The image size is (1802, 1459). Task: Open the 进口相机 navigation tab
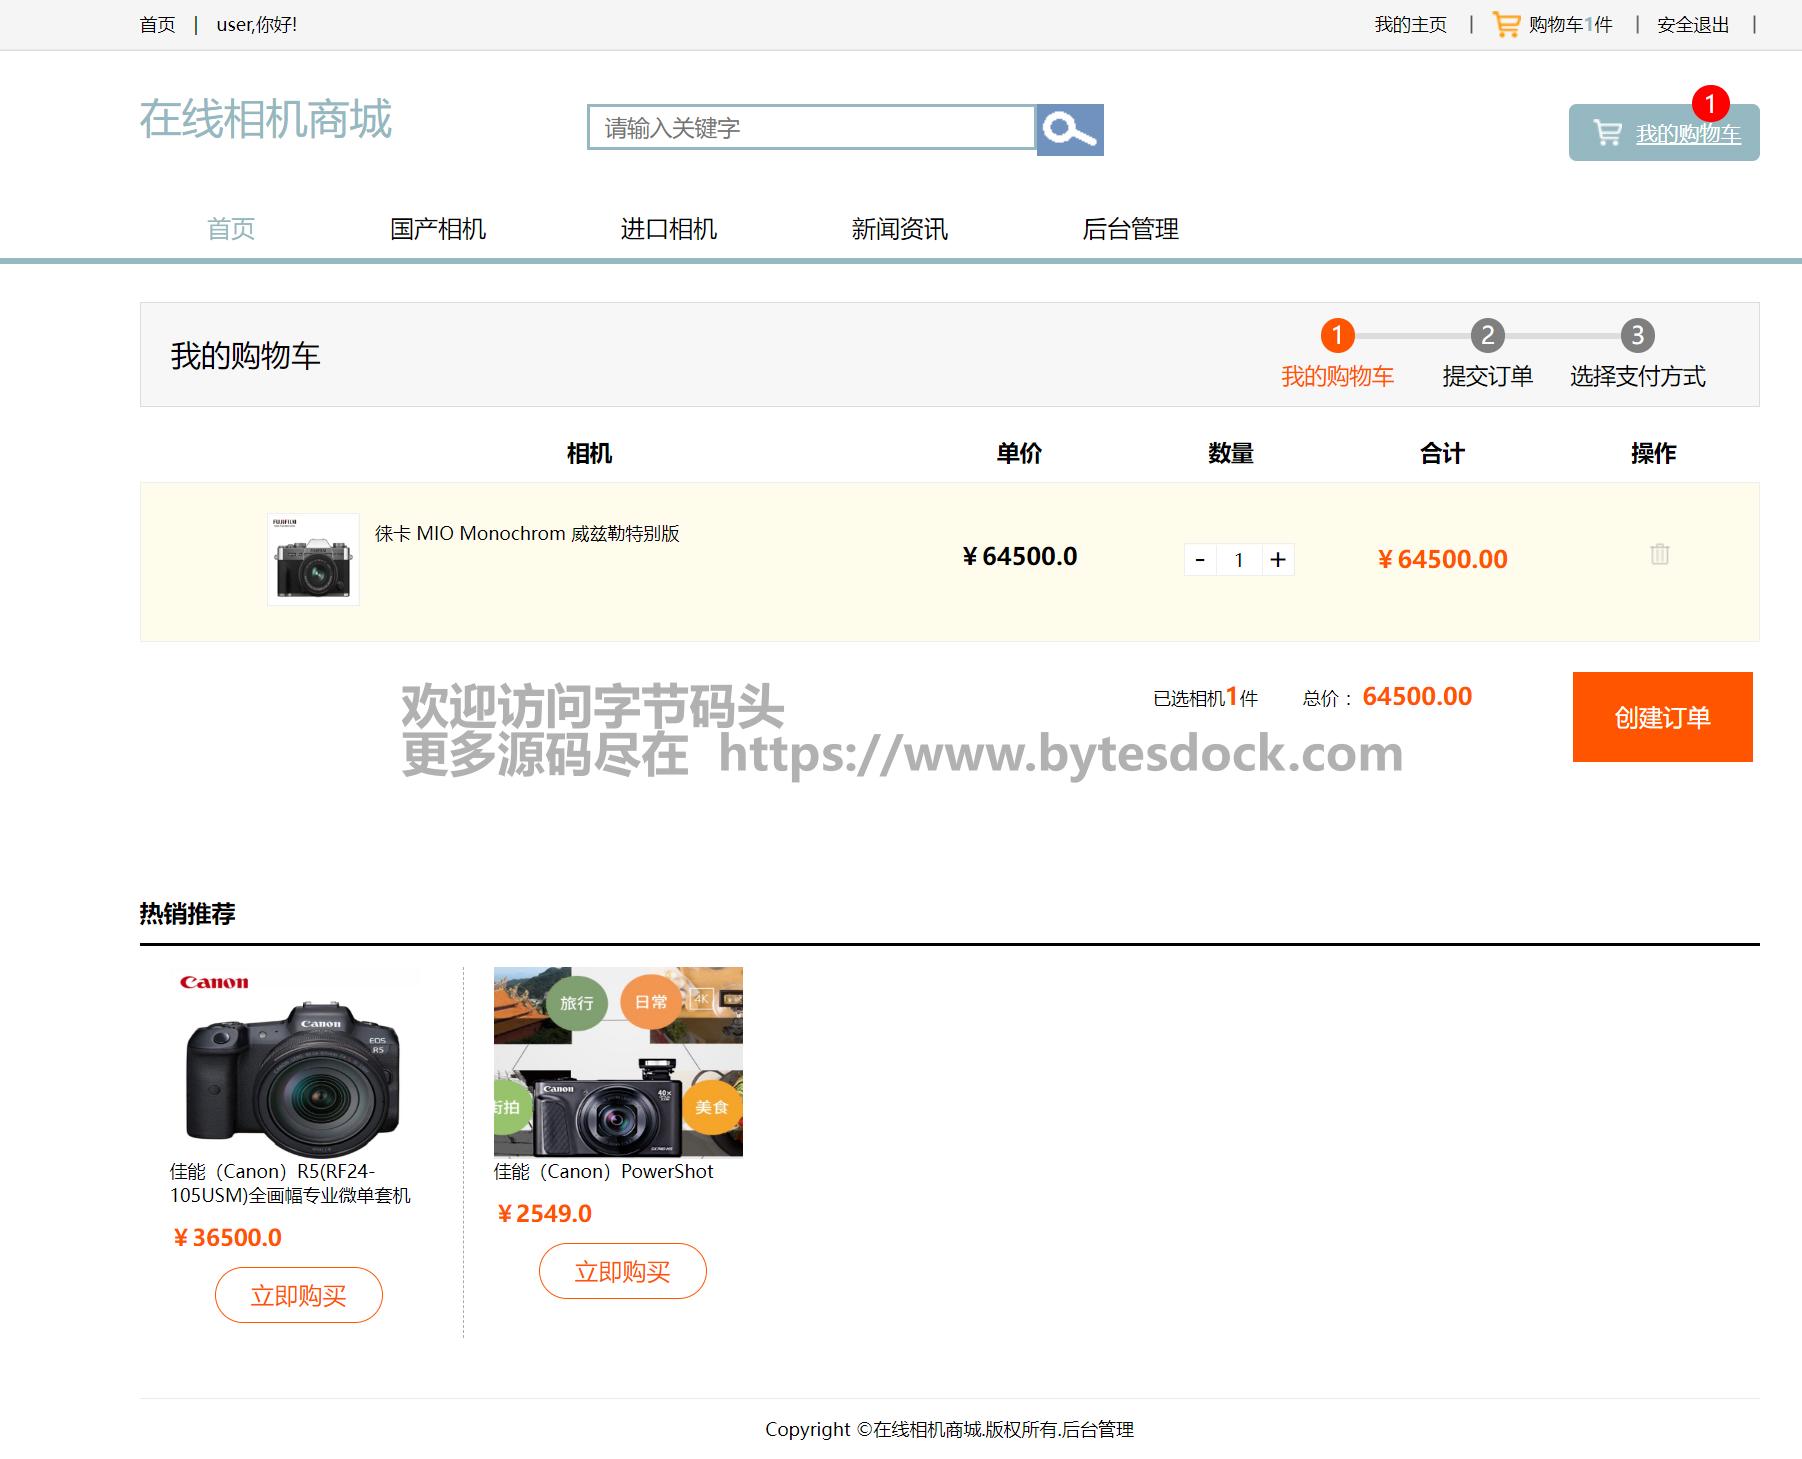tap(668, 229)
